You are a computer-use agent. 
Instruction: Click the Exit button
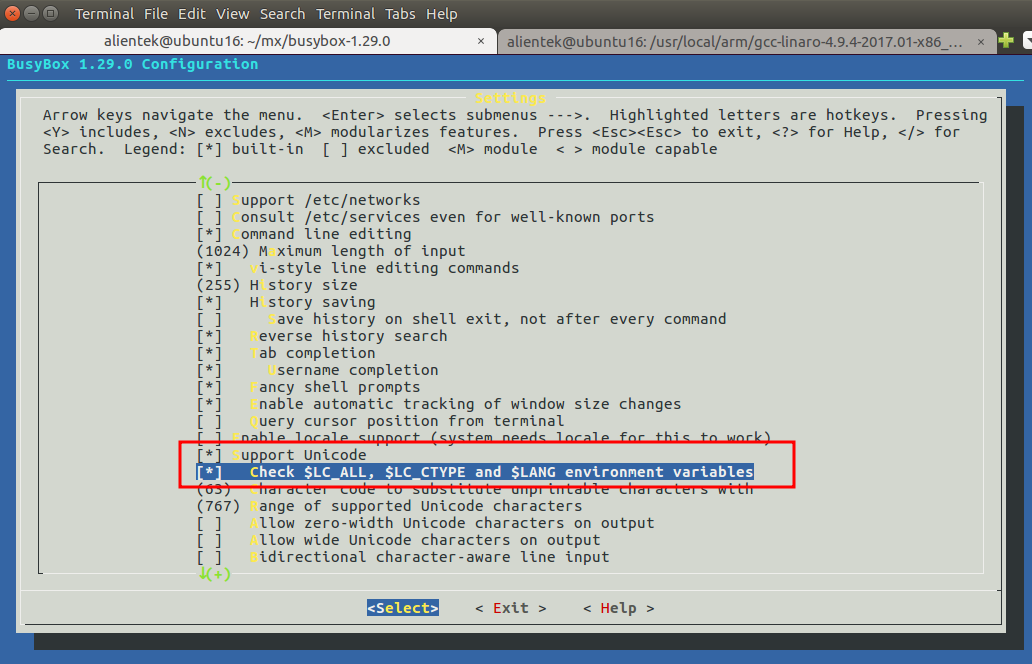511,608
